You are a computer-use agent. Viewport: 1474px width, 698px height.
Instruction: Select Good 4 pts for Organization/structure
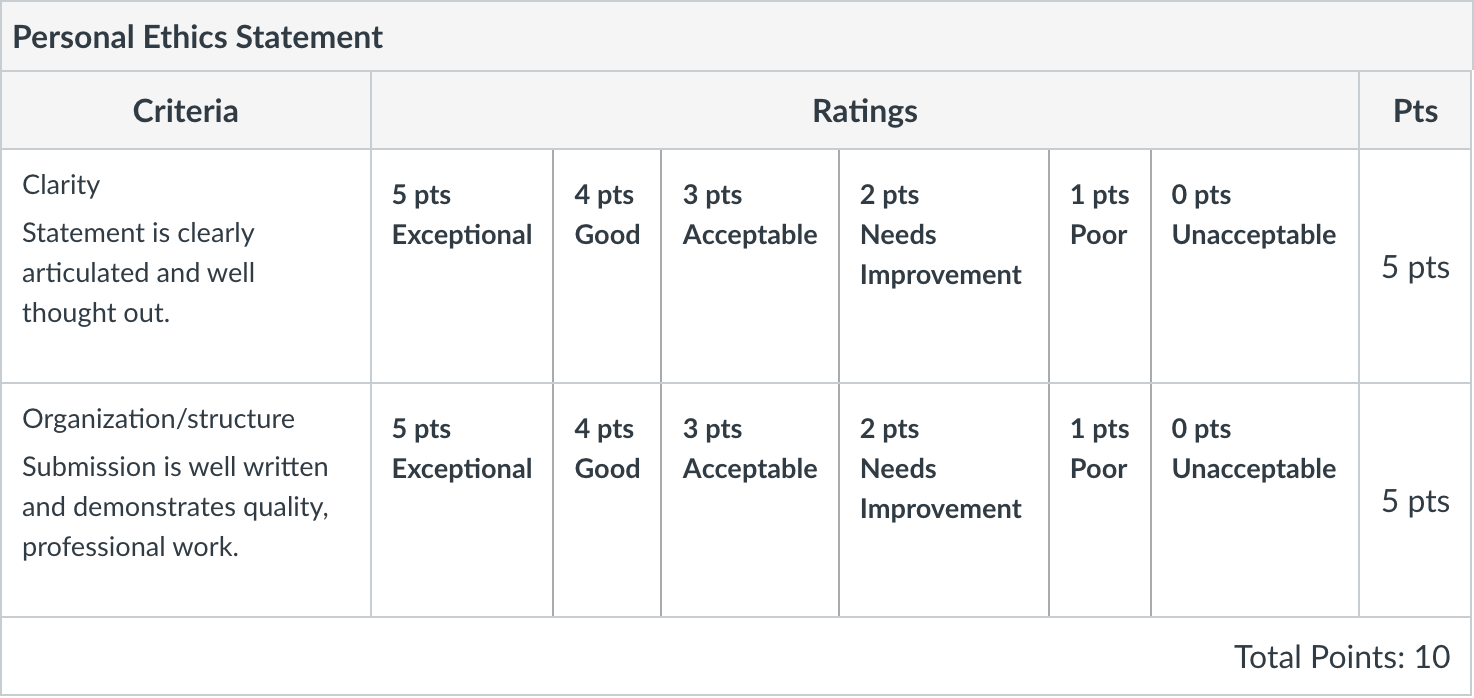(x=607, y=500)
